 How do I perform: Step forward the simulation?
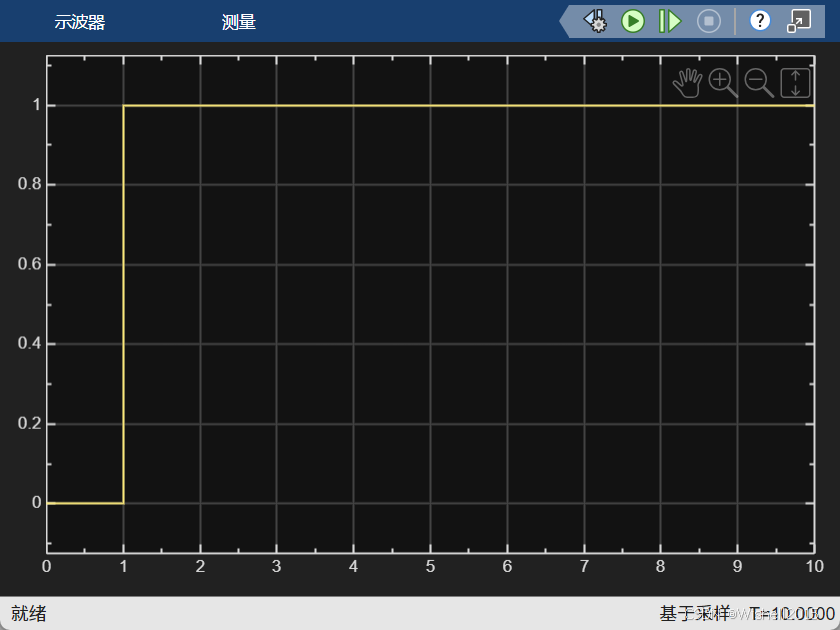[670, 21]
